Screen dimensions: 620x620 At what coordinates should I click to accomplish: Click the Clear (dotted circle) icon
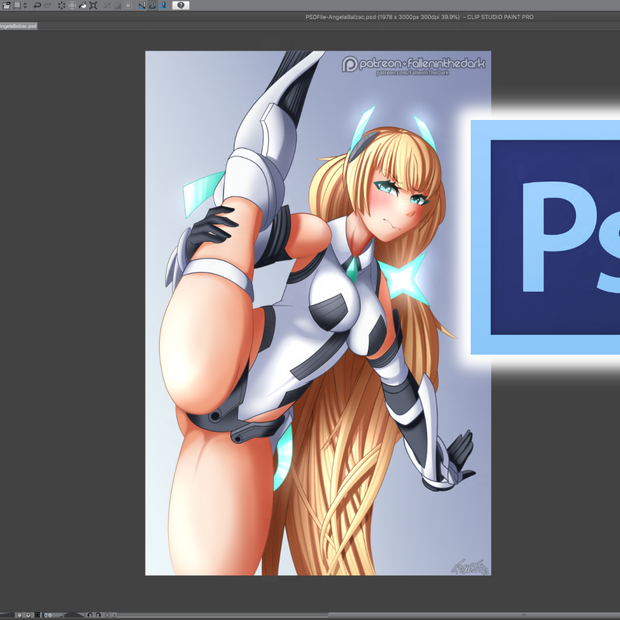click(x=61, y=5)
